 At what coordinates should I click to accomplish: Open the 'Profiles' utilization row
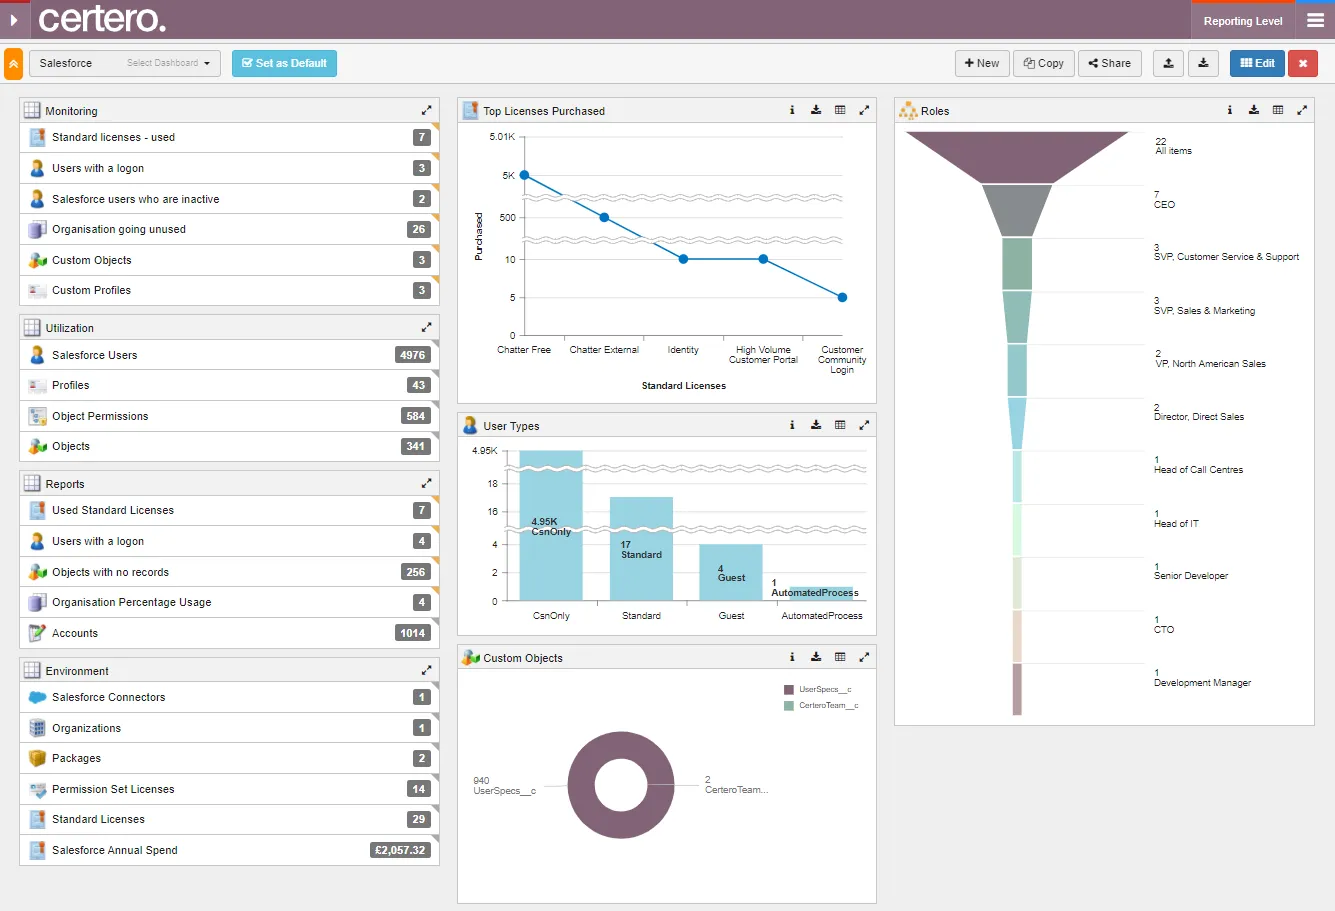pyautogui.click(x=229, y=385)
